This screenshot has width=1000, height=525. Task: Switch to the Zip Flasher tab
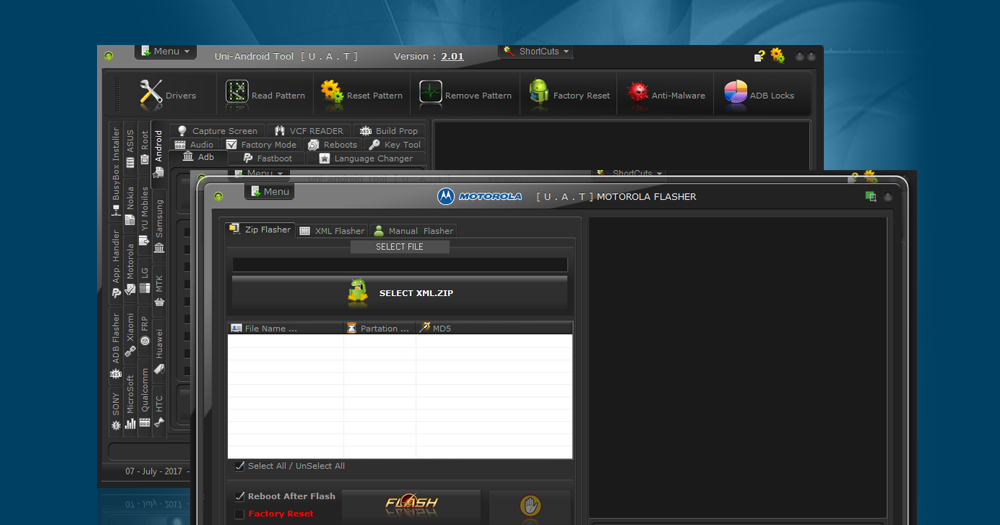coord(260,230)
